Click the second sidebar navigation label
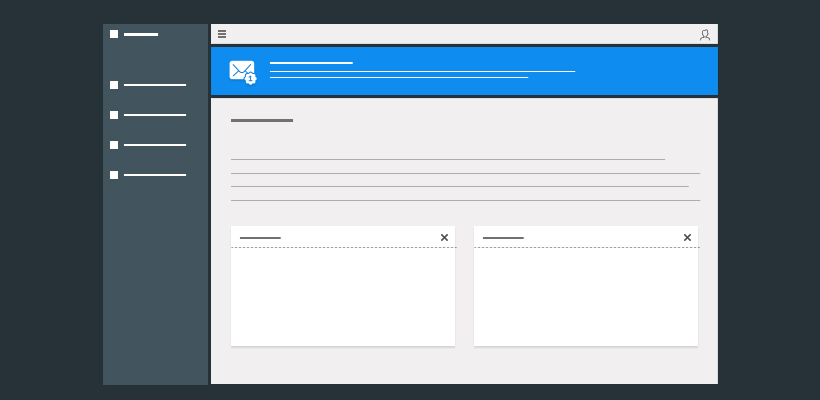 (155, 115)
